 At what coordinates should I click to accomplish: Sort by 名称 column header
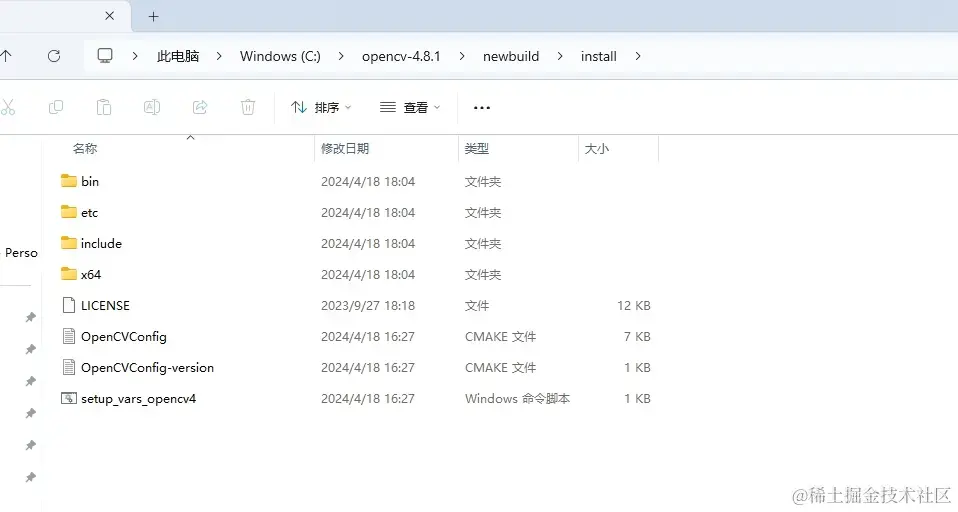click(85, 148)
